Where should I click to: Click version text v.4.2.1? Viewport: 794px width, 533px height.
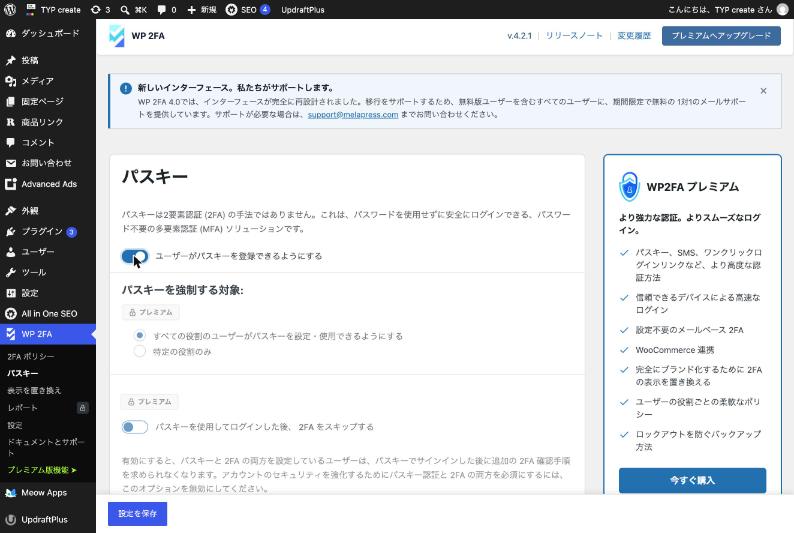[520, 36]
